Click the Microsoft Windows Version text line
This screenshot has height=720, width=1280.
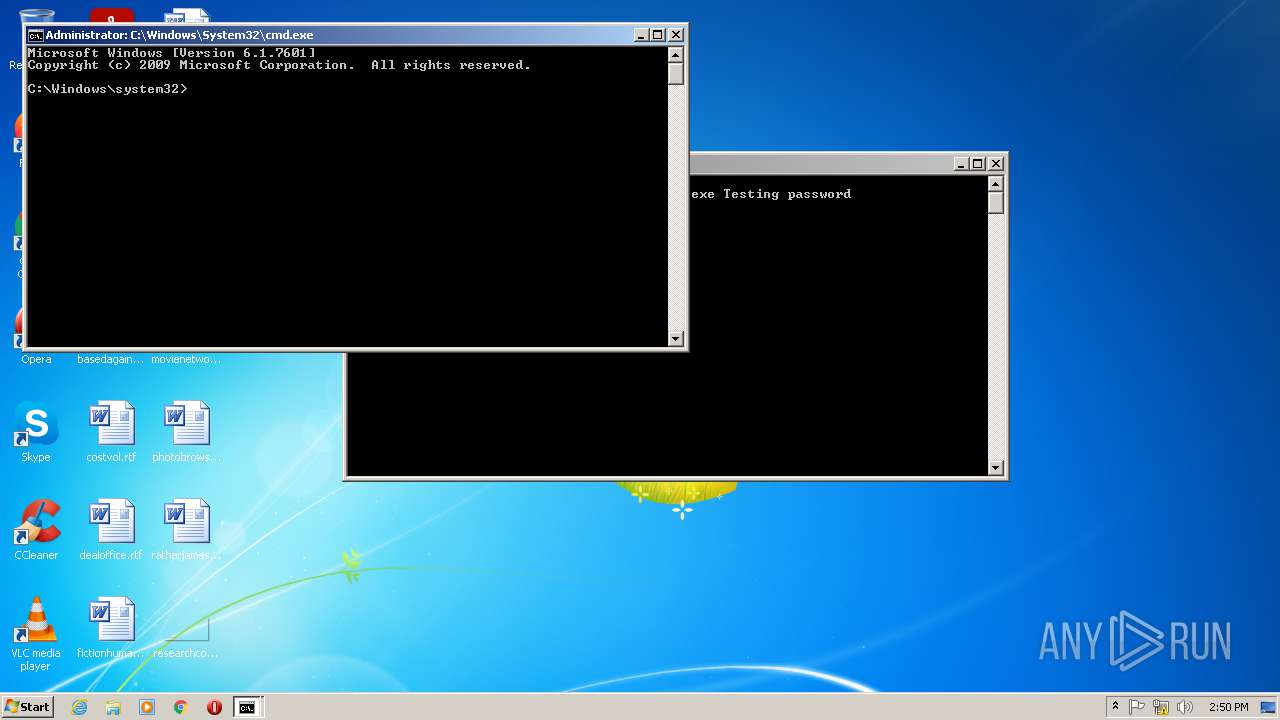pos(172,53)
